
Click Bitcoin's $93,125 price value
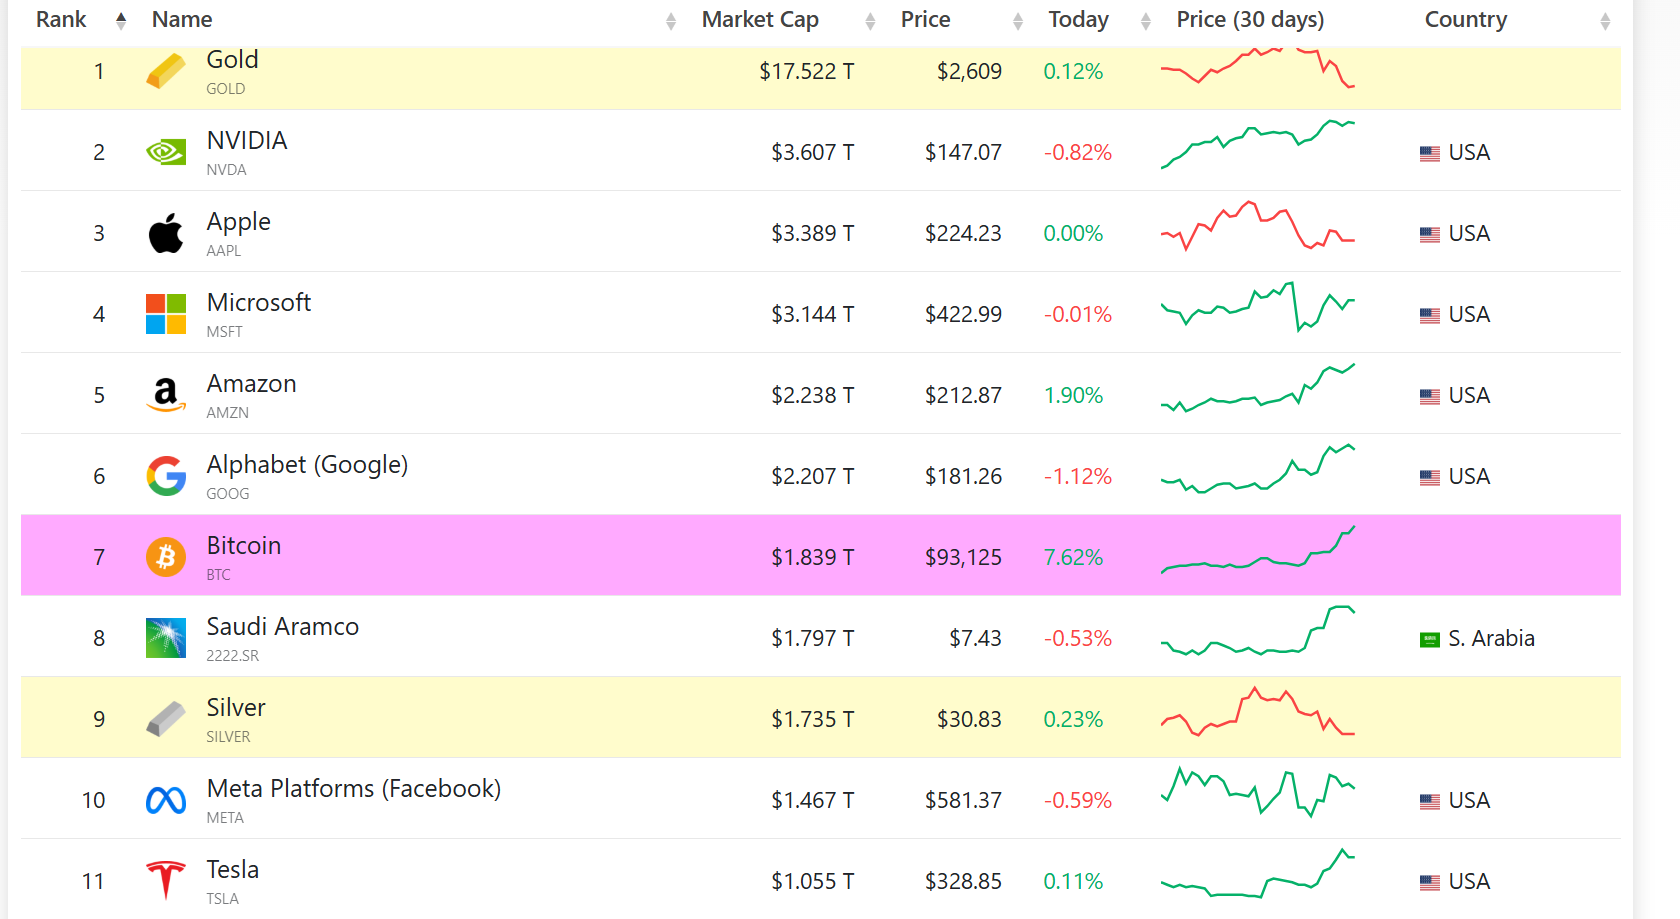tap(963, 557)
